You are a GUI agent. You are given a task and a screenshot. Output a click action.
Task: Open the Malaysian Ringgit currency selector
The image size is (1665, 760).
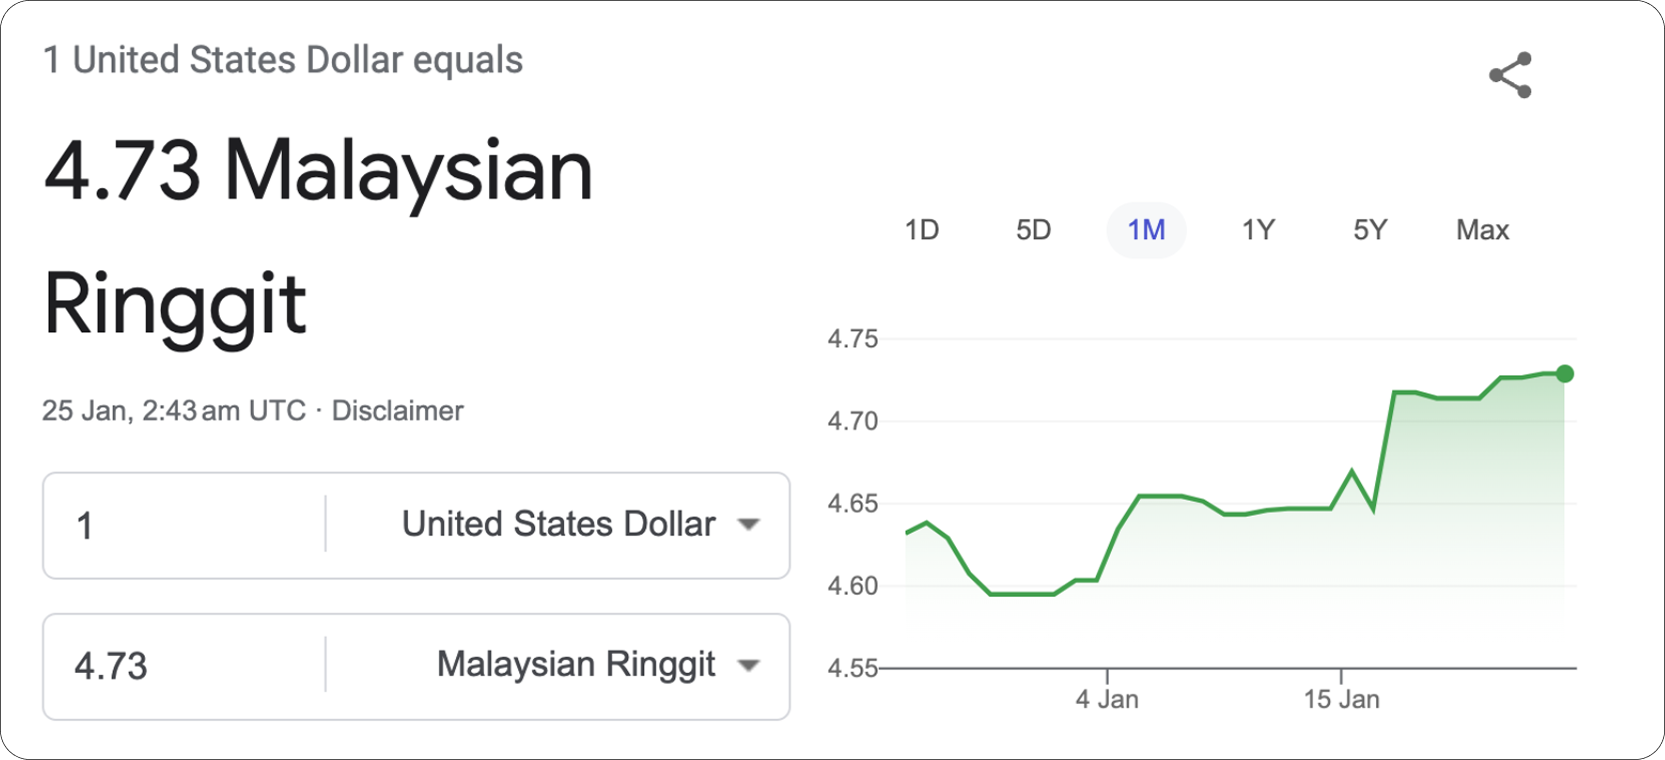pyautogui.click(x=575, y=665)
